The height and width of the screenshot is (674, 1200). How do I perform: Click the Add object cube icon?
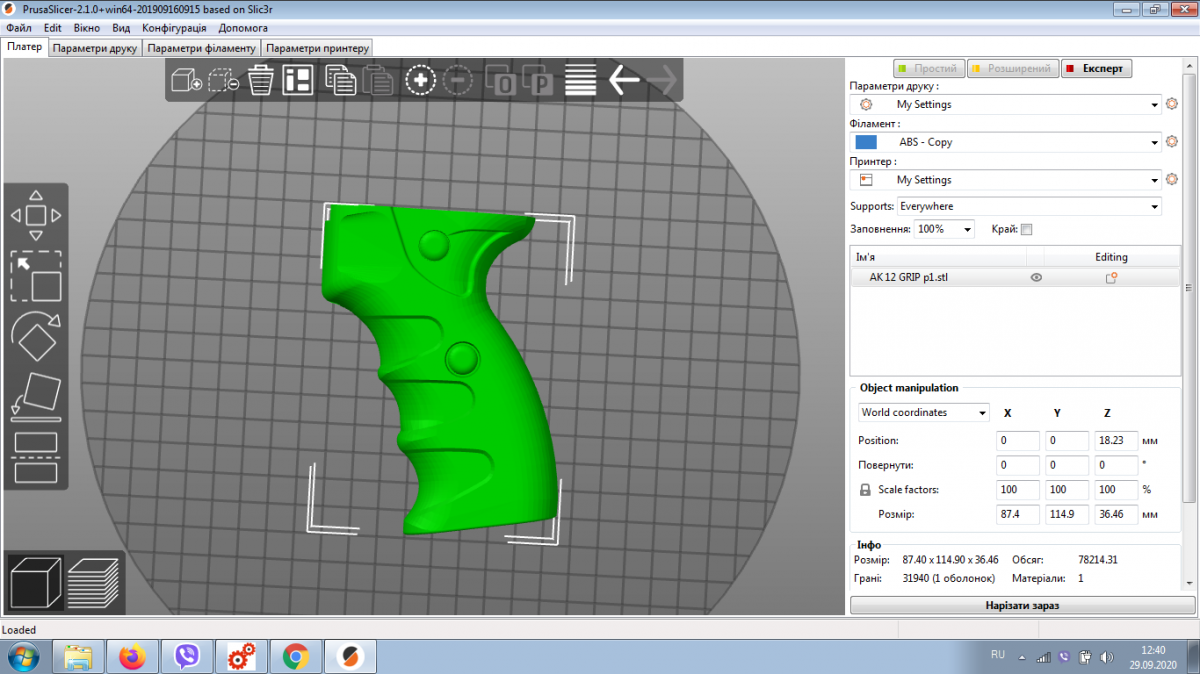[x=186, y=81]
